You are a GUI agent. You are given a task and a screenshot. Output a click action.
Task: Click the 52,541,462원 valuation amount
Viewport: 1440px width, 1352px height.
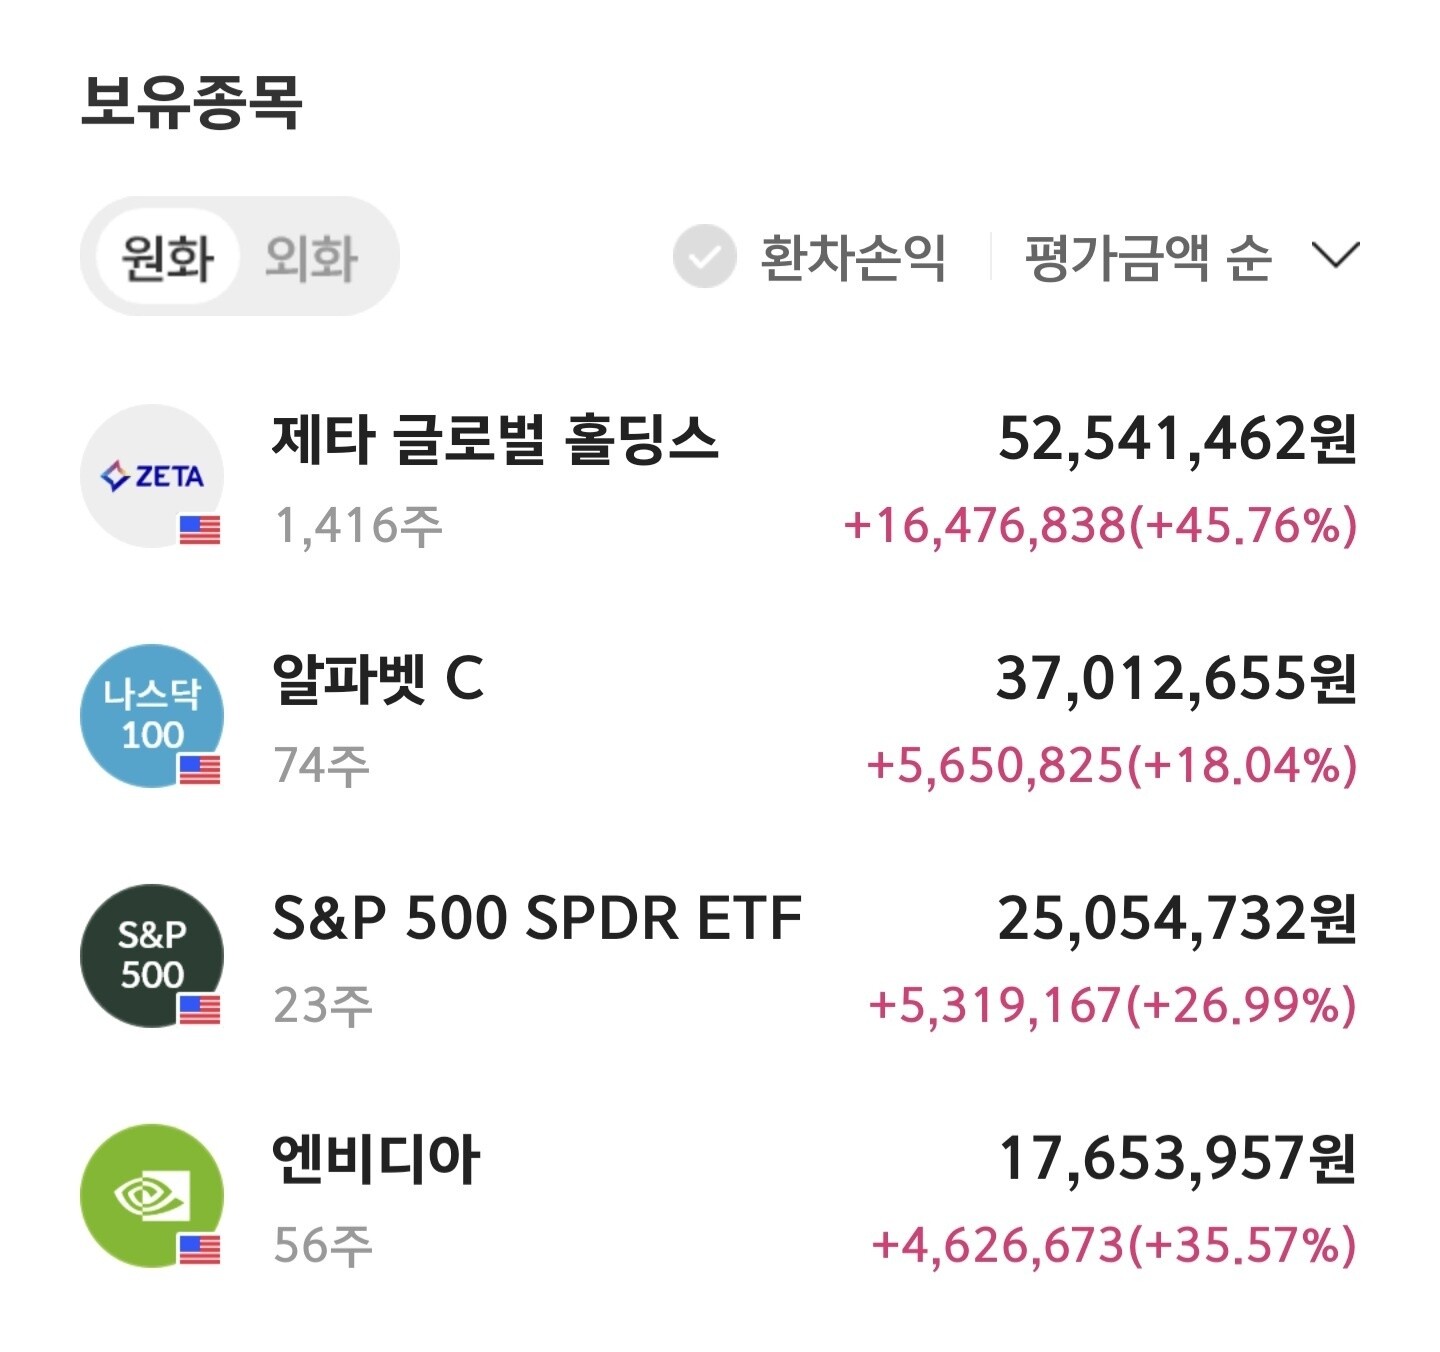[1178, 439]
